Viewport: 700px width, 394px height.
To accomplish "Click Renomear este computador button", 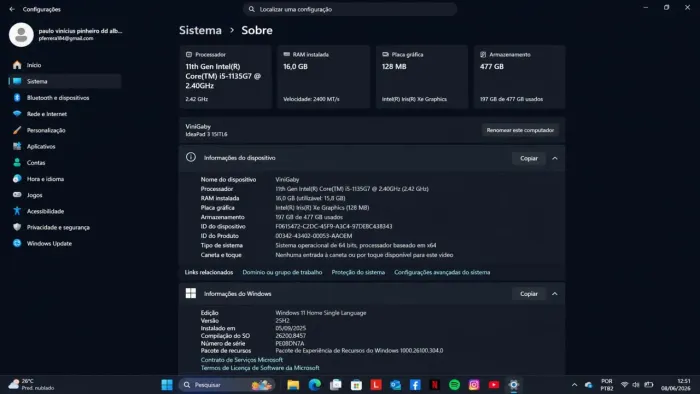I will click(520, 130).
